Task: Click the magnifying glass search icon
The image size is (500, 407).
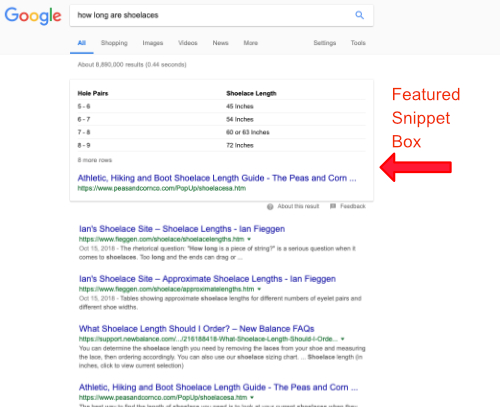Action: (359, 15)
